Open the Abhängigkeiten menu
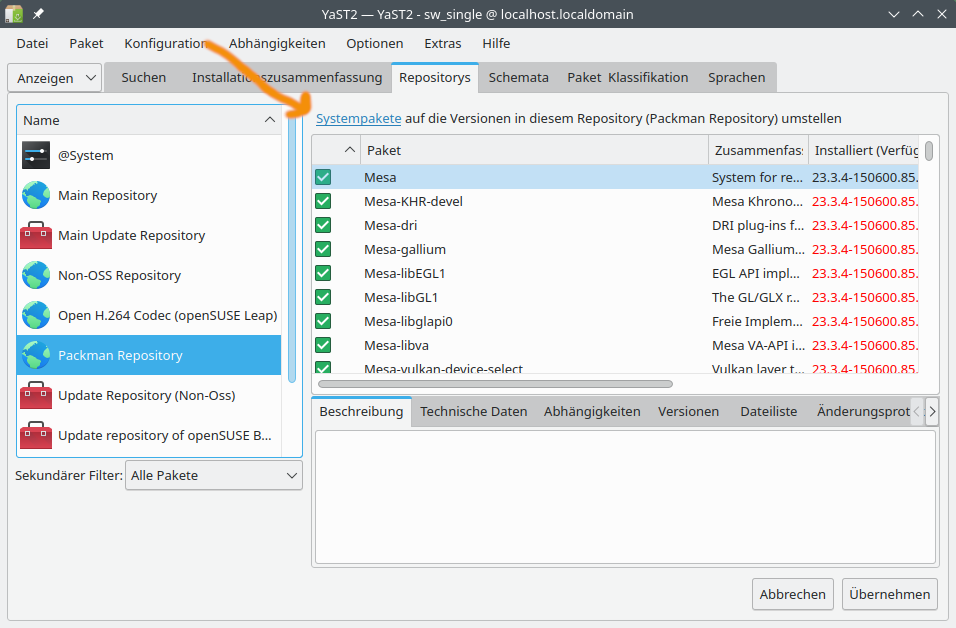 coord(277,43)
